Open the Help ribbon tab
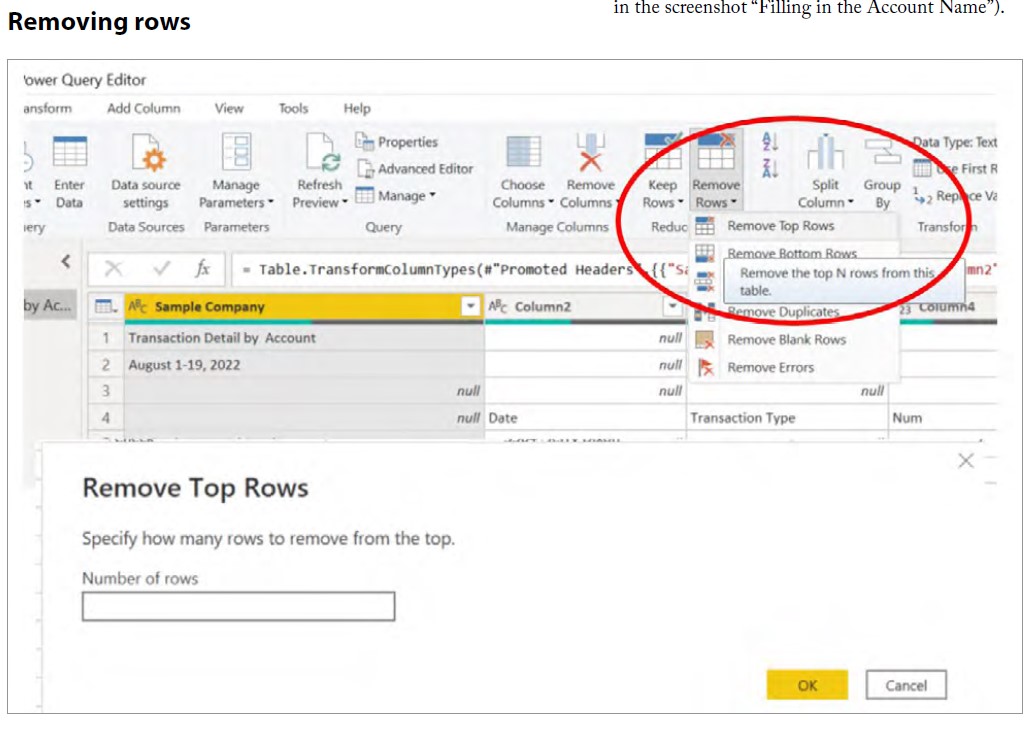 click(x=357, y=108)
